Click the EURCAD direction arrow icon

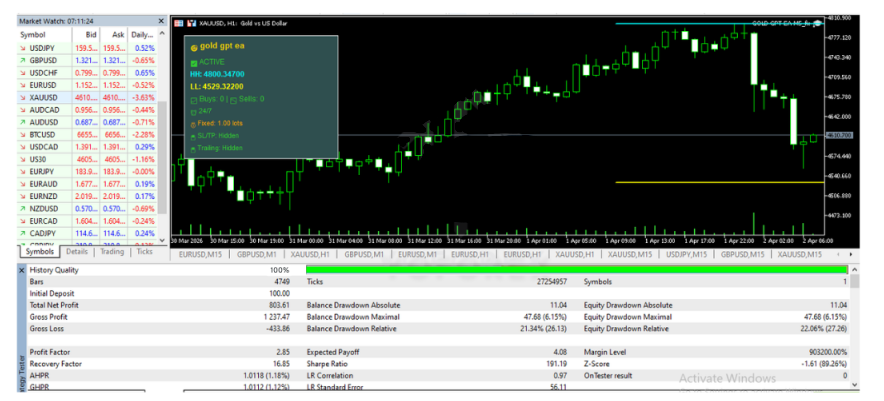pyautogui.click(x=23, y=221)
